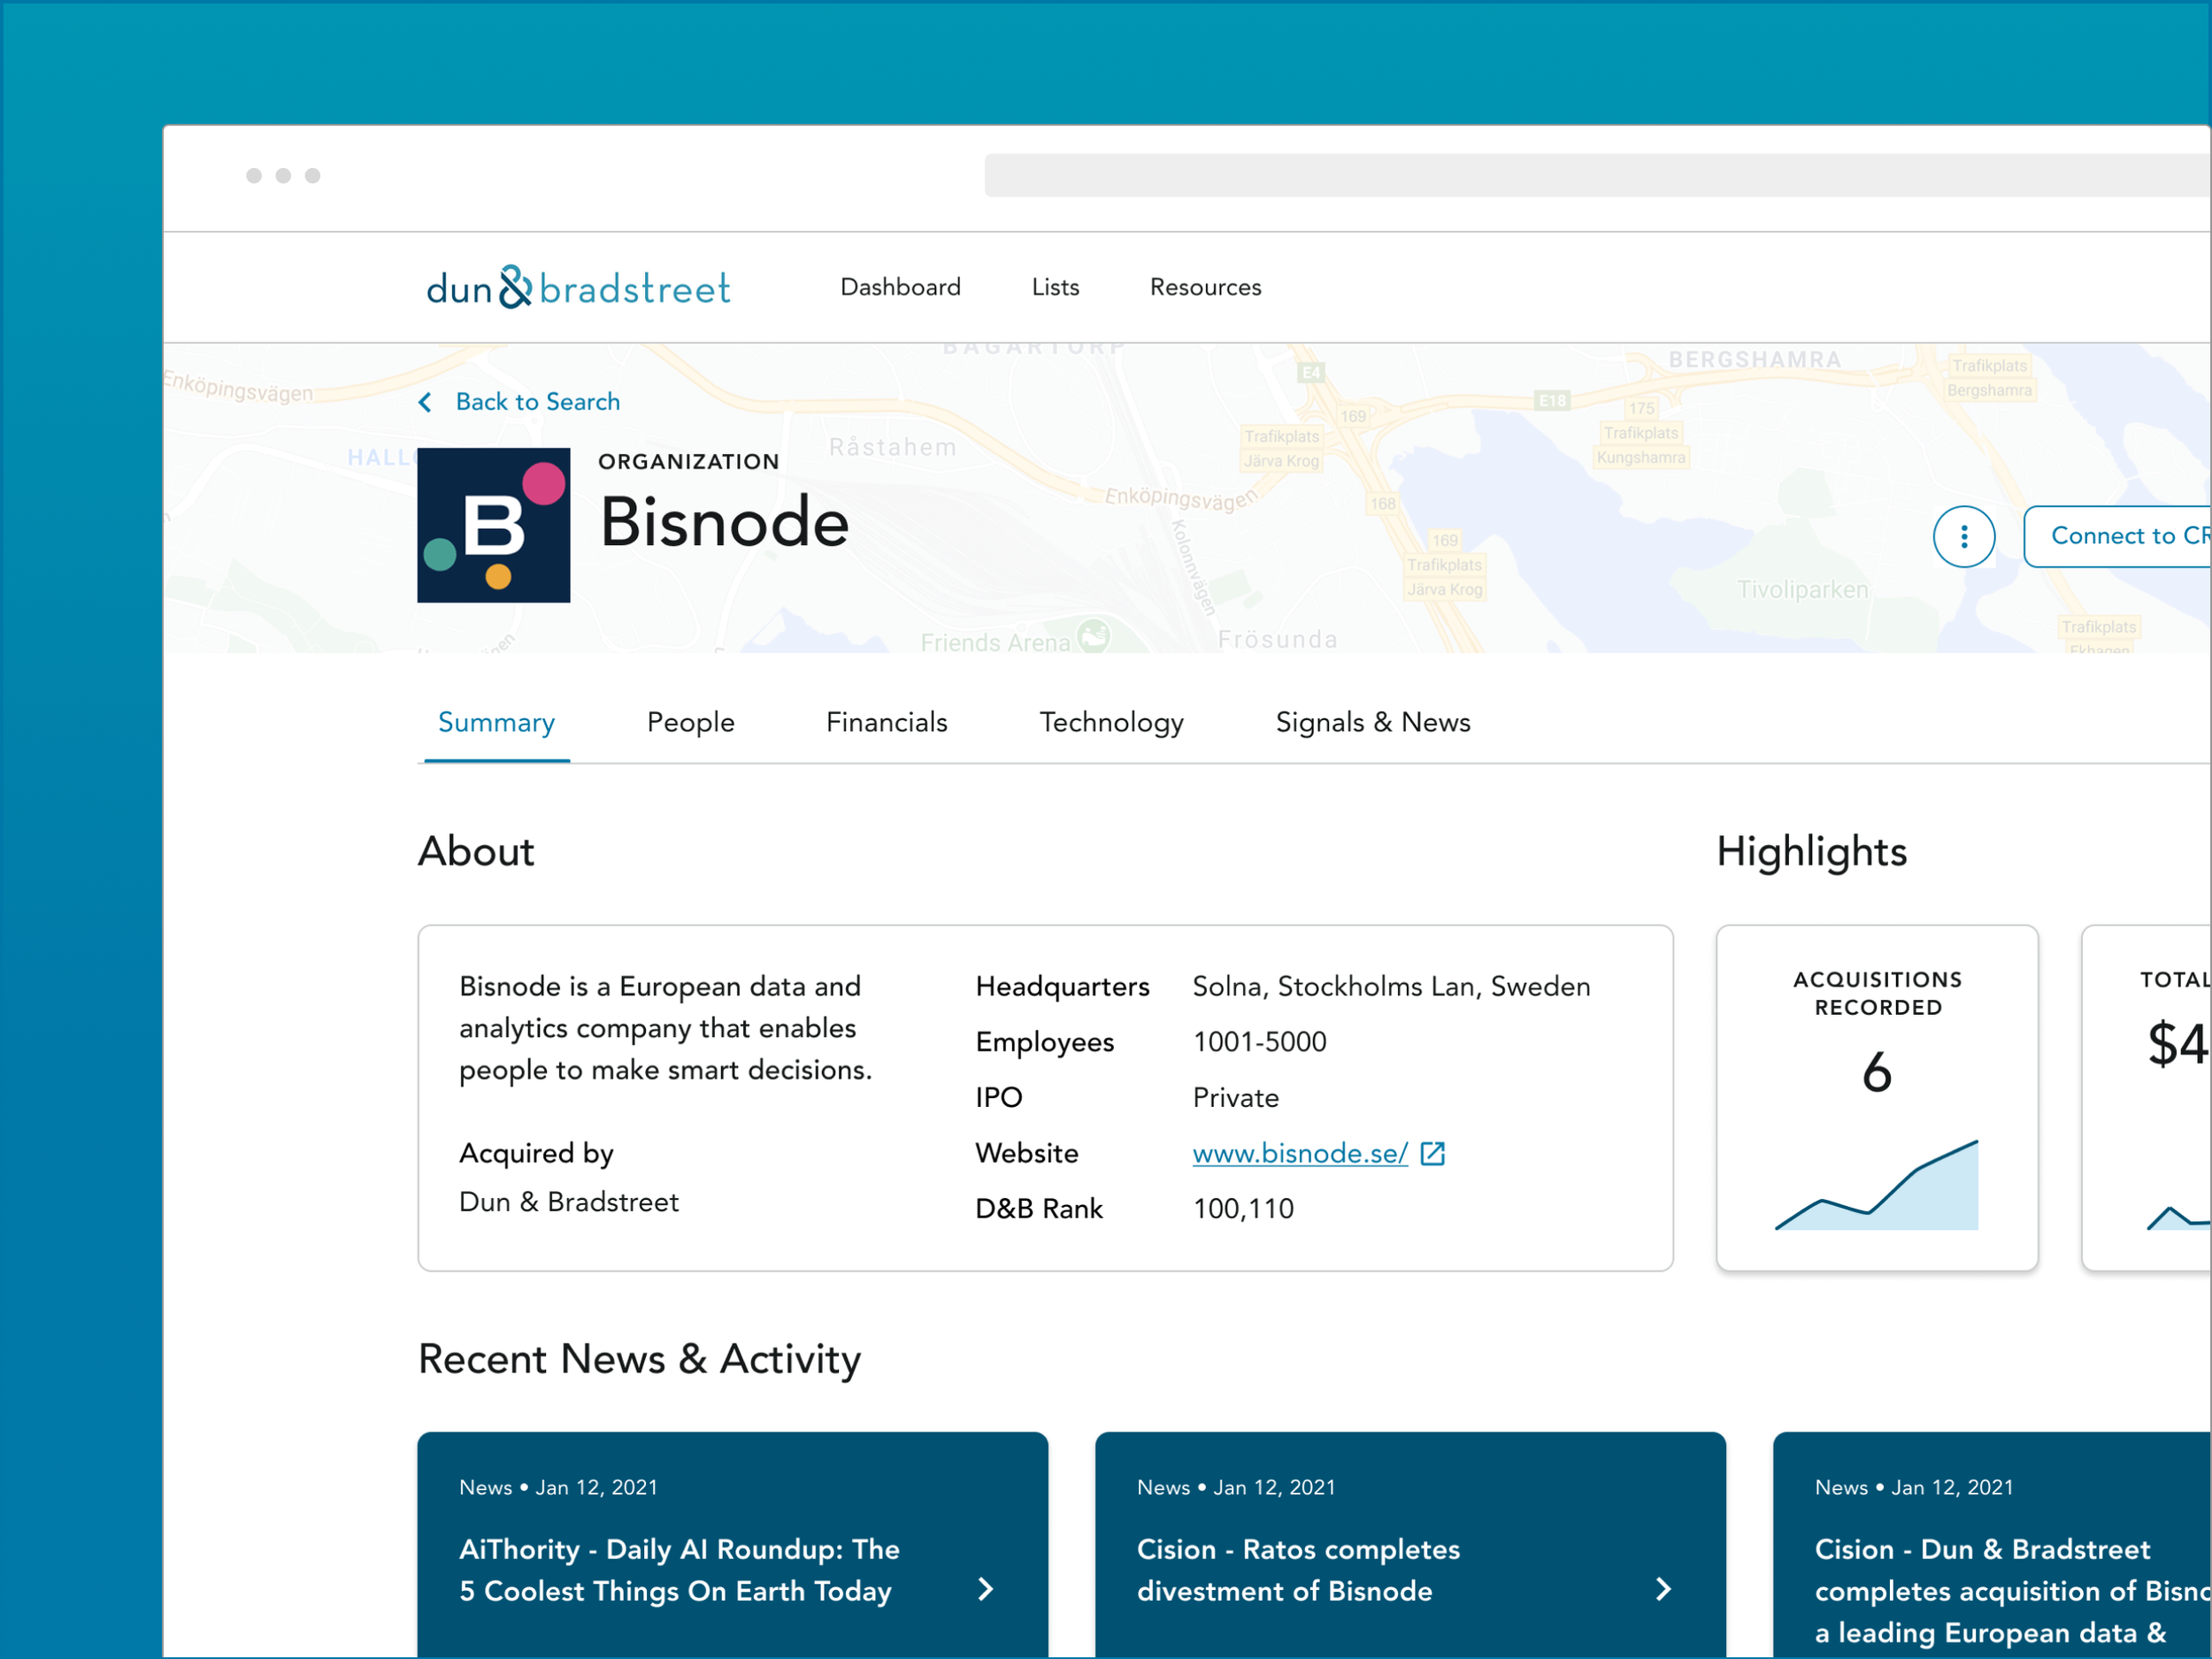View the Signals & News tab
This screenshot has width=2212, height=1659.
pos(1373,722)
